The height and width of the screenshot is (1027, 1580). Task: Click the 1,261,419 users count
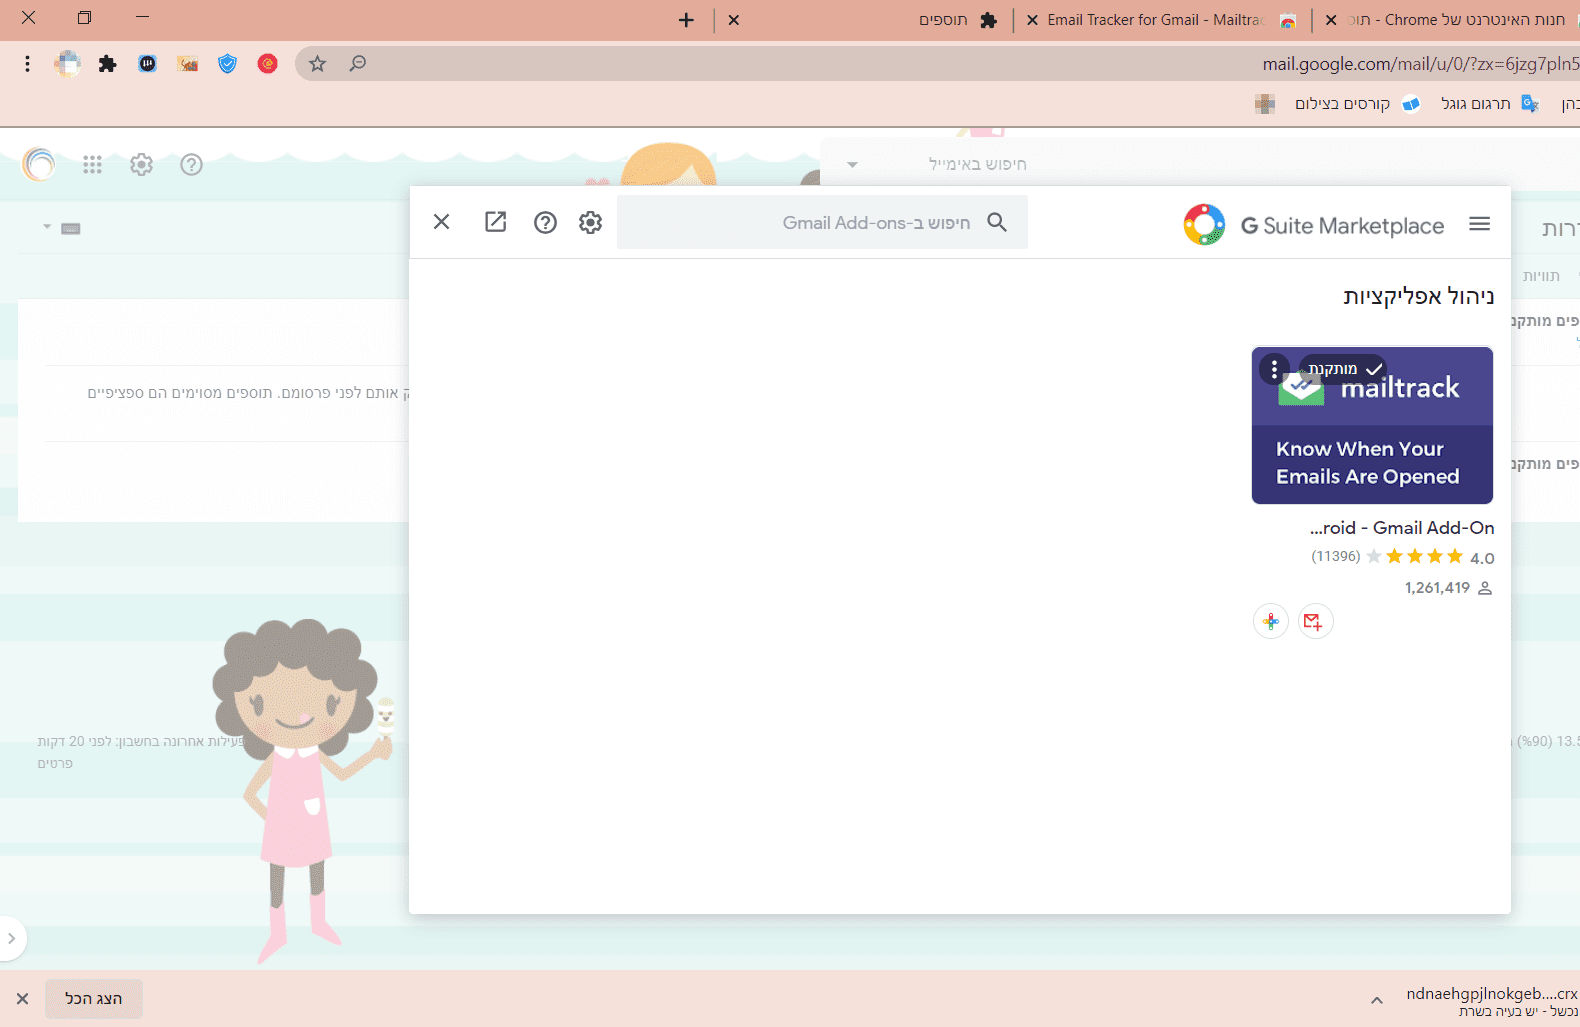tap(1448, 588)
